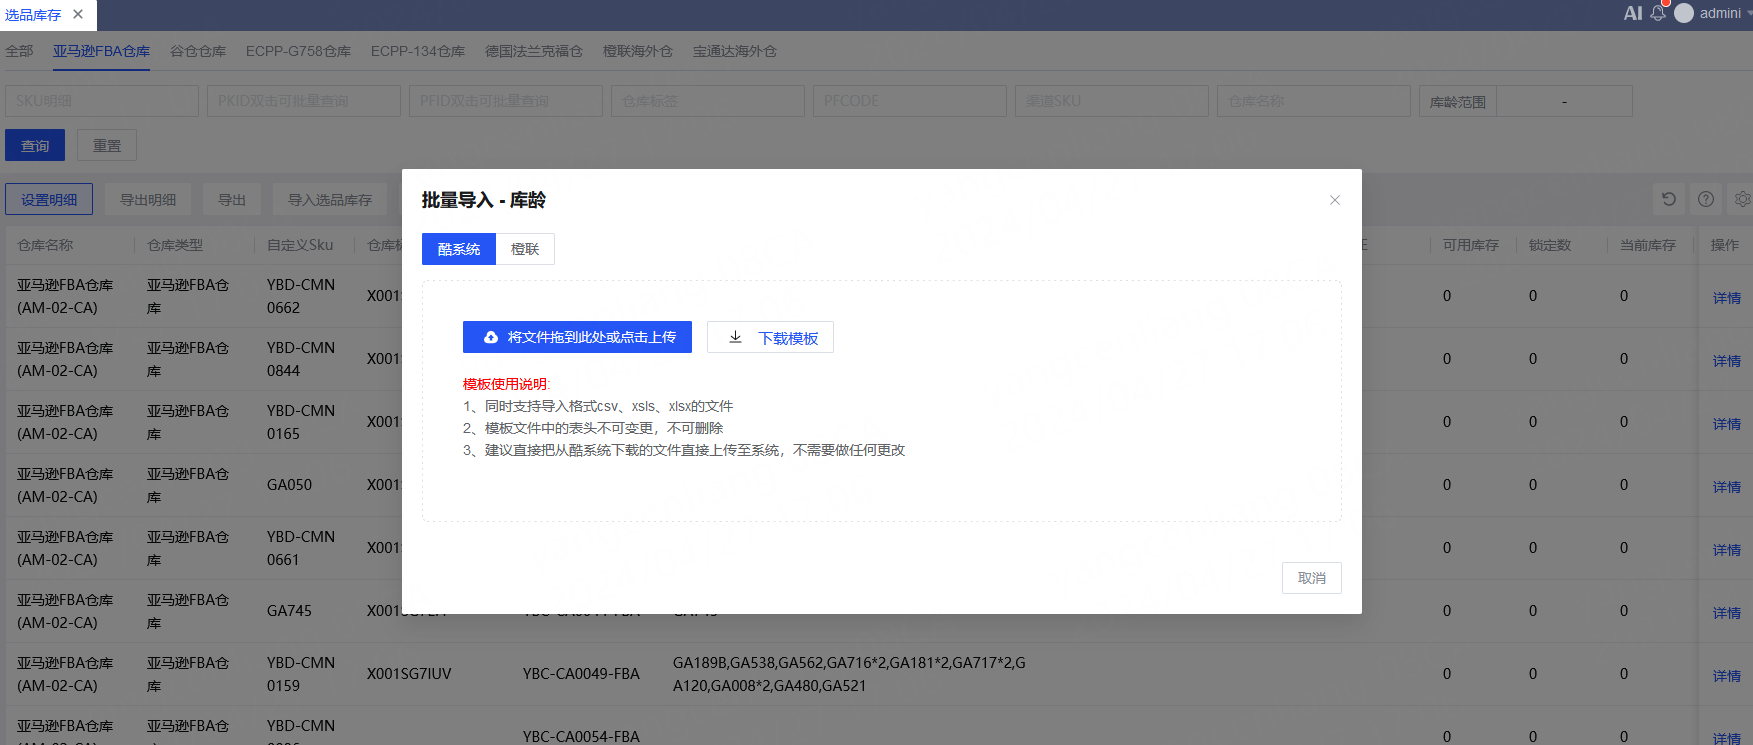Open the help question-mark icon
This screenshot has width=1753, height=745.
[1706, 199]
